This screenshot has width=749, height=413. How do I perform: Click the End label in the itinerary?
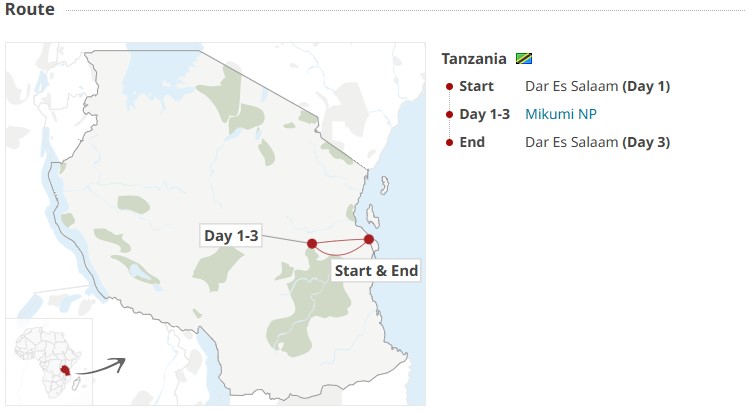[x=472, y=142]
